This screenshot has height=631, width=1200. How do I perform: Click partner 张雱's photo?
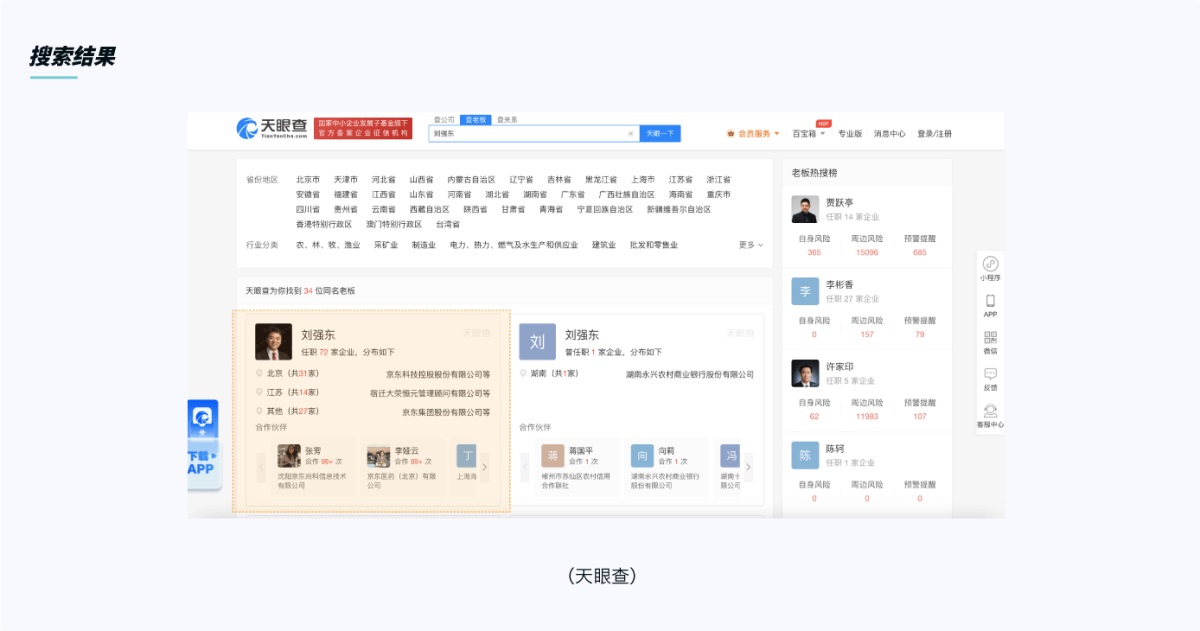pyautogui.click(x=289, y=456)
